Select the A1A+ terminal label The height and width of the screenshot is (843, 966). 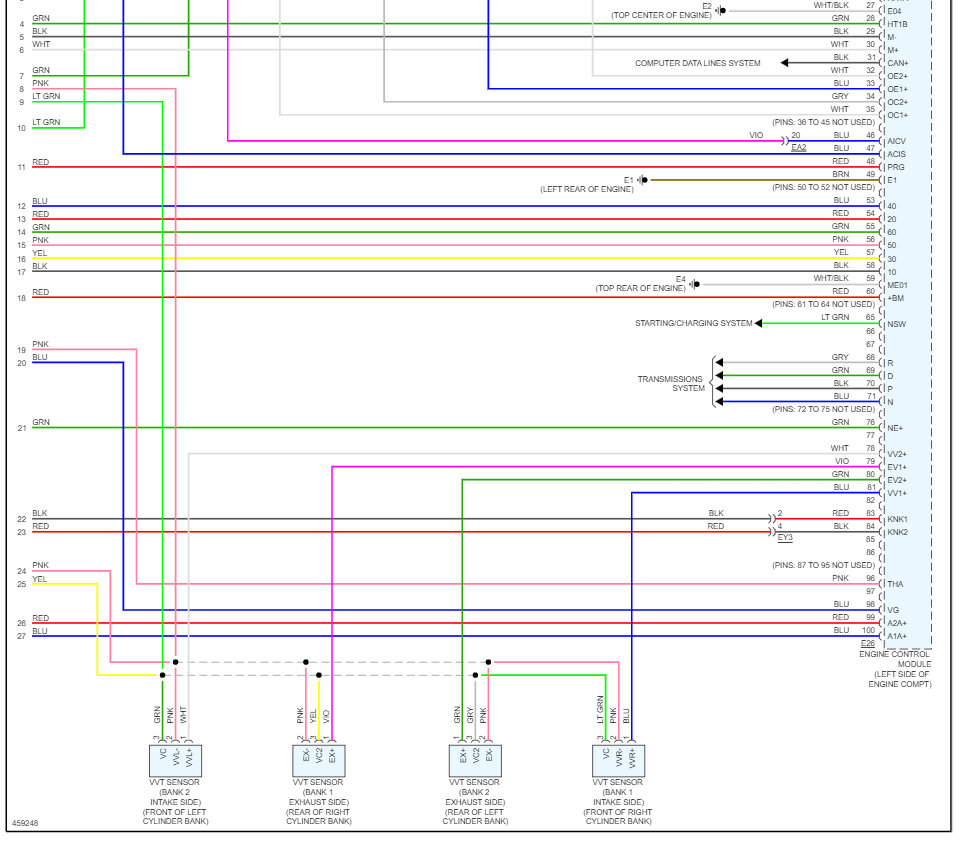coord(897,636)
